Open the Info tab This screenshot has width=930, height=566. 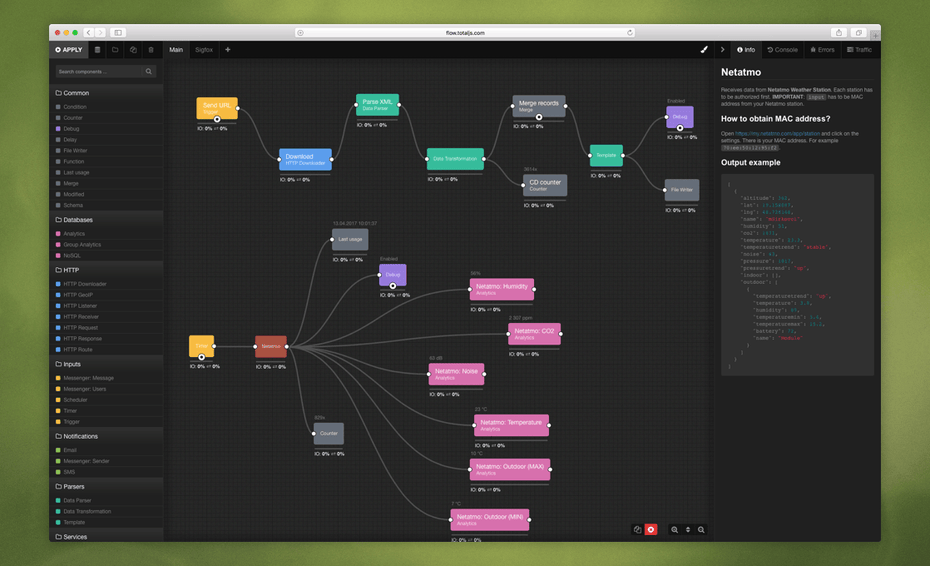[746, 50]
